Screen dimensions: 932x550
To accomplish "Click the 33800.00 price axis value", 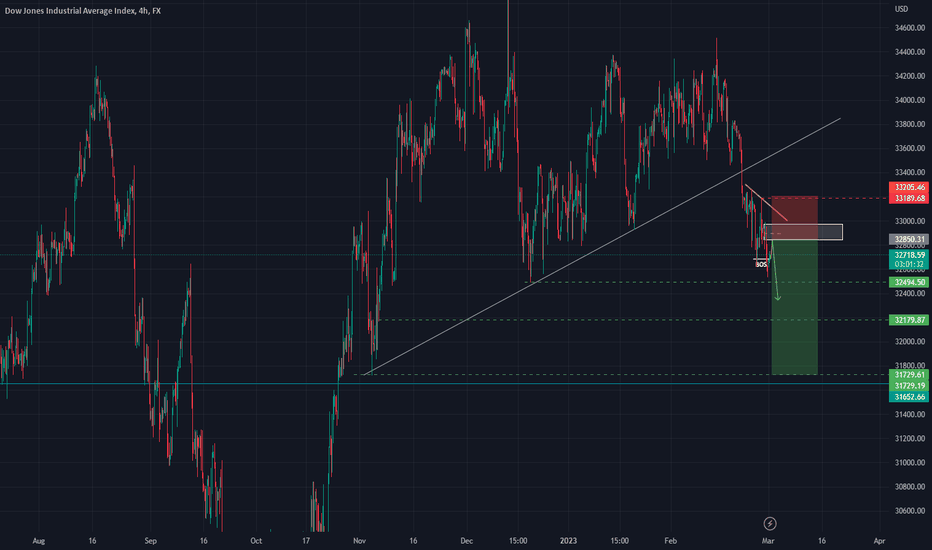I will (910, 124).
